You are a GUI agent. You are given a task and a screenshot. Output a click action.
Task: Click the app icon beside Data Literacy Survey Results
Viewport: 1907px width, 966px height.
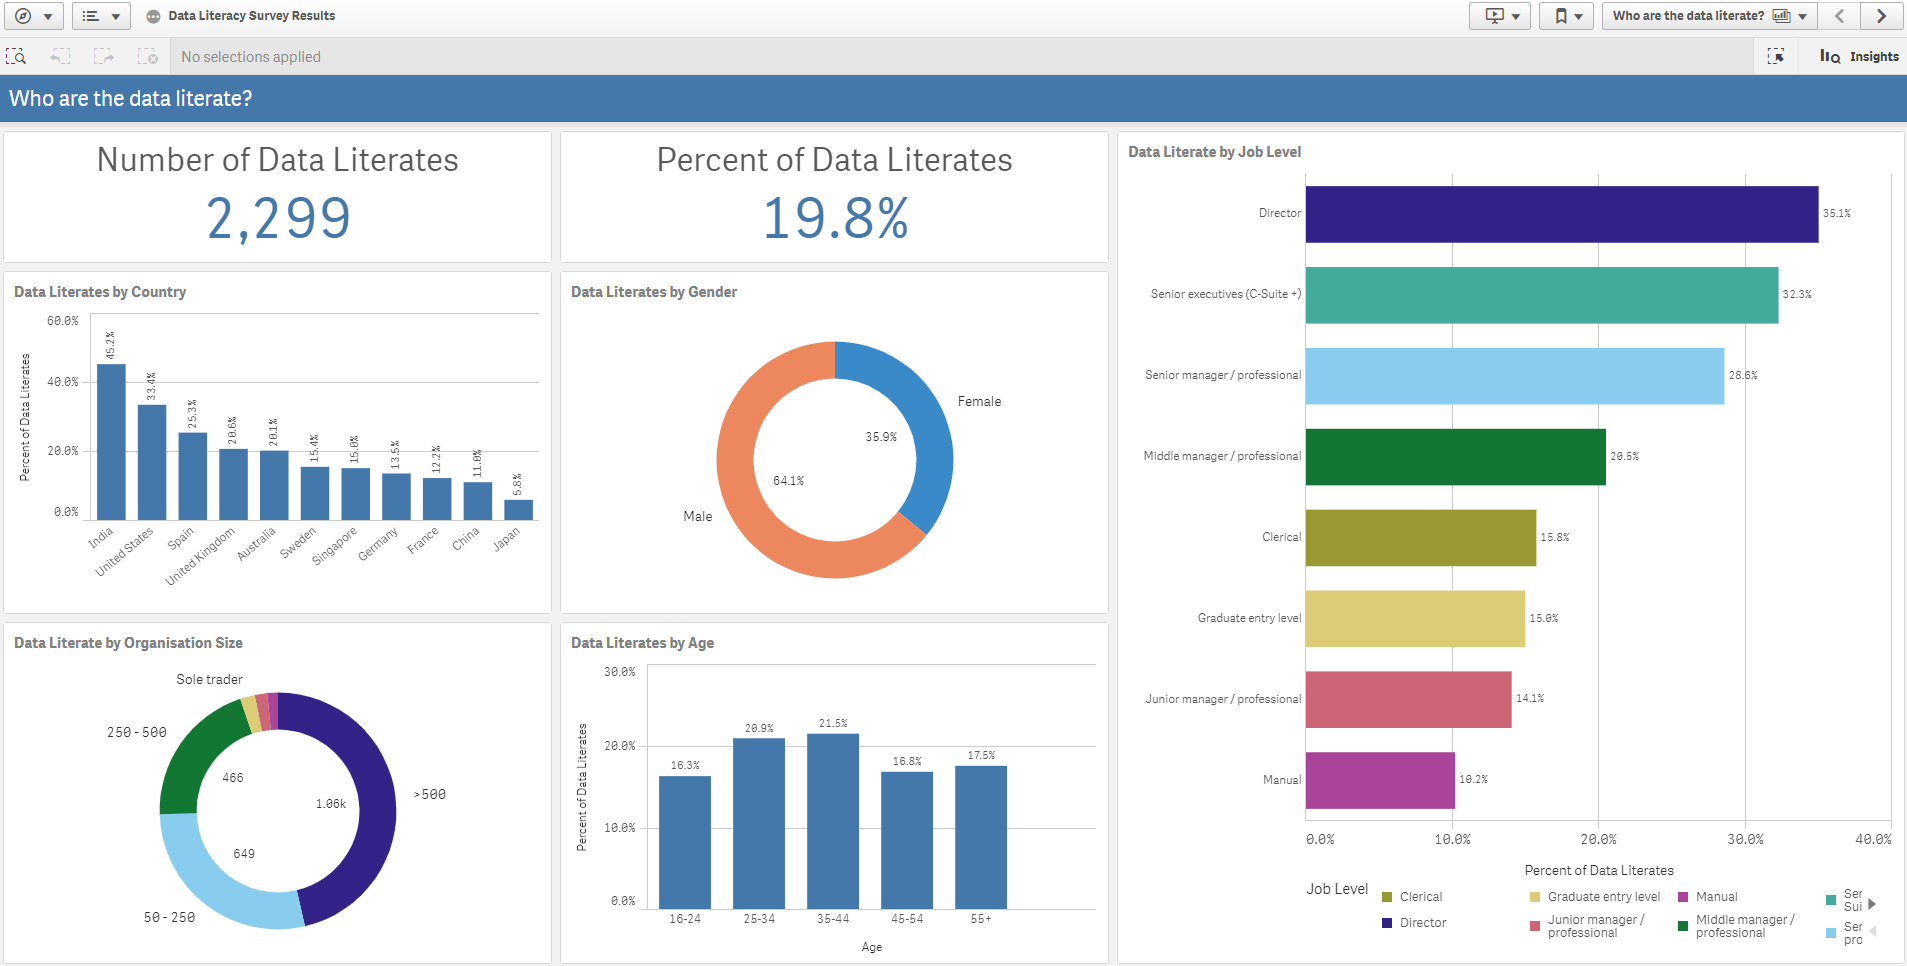coord(153,16)
